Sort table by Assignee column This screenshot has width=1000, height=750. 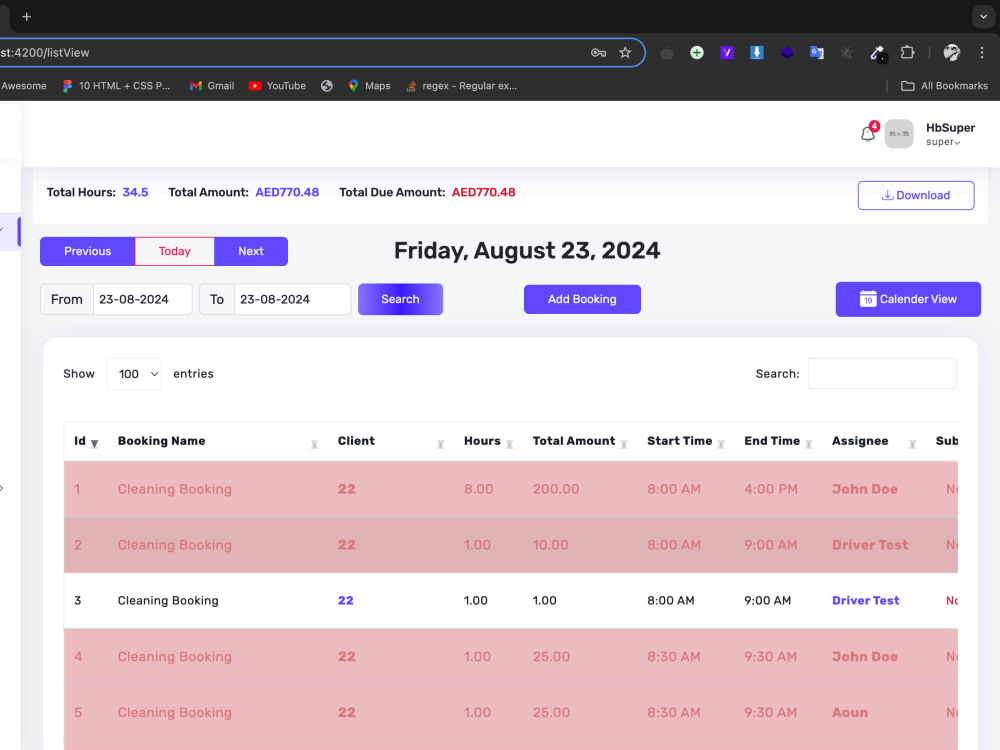click(874, 441)
